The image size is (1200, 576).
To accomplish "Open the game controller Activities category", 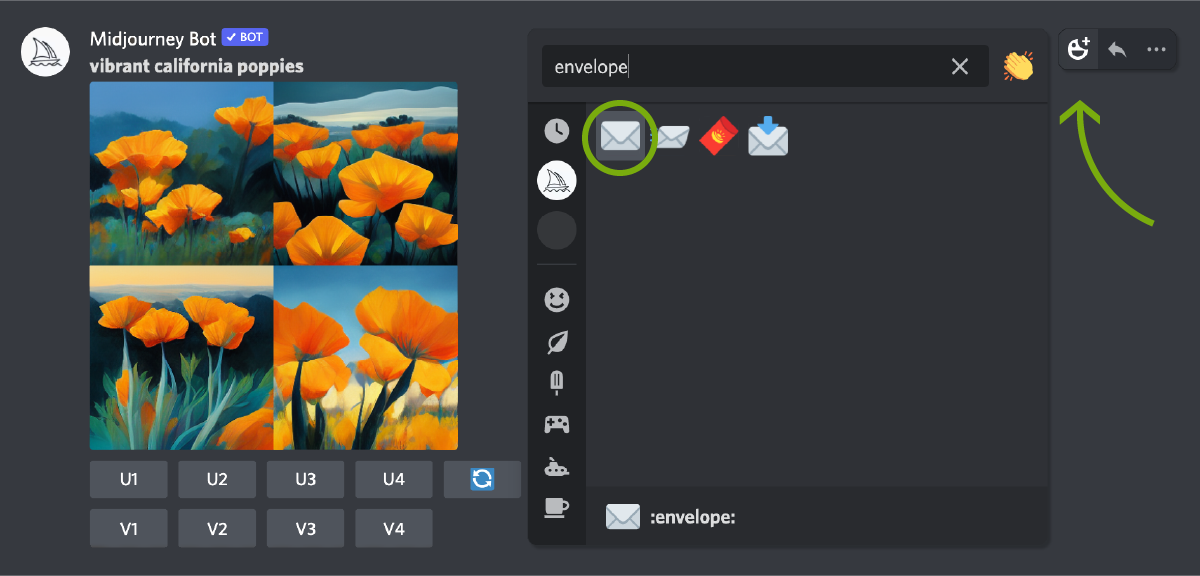I will pyautogui.click(x=557, y=424).
